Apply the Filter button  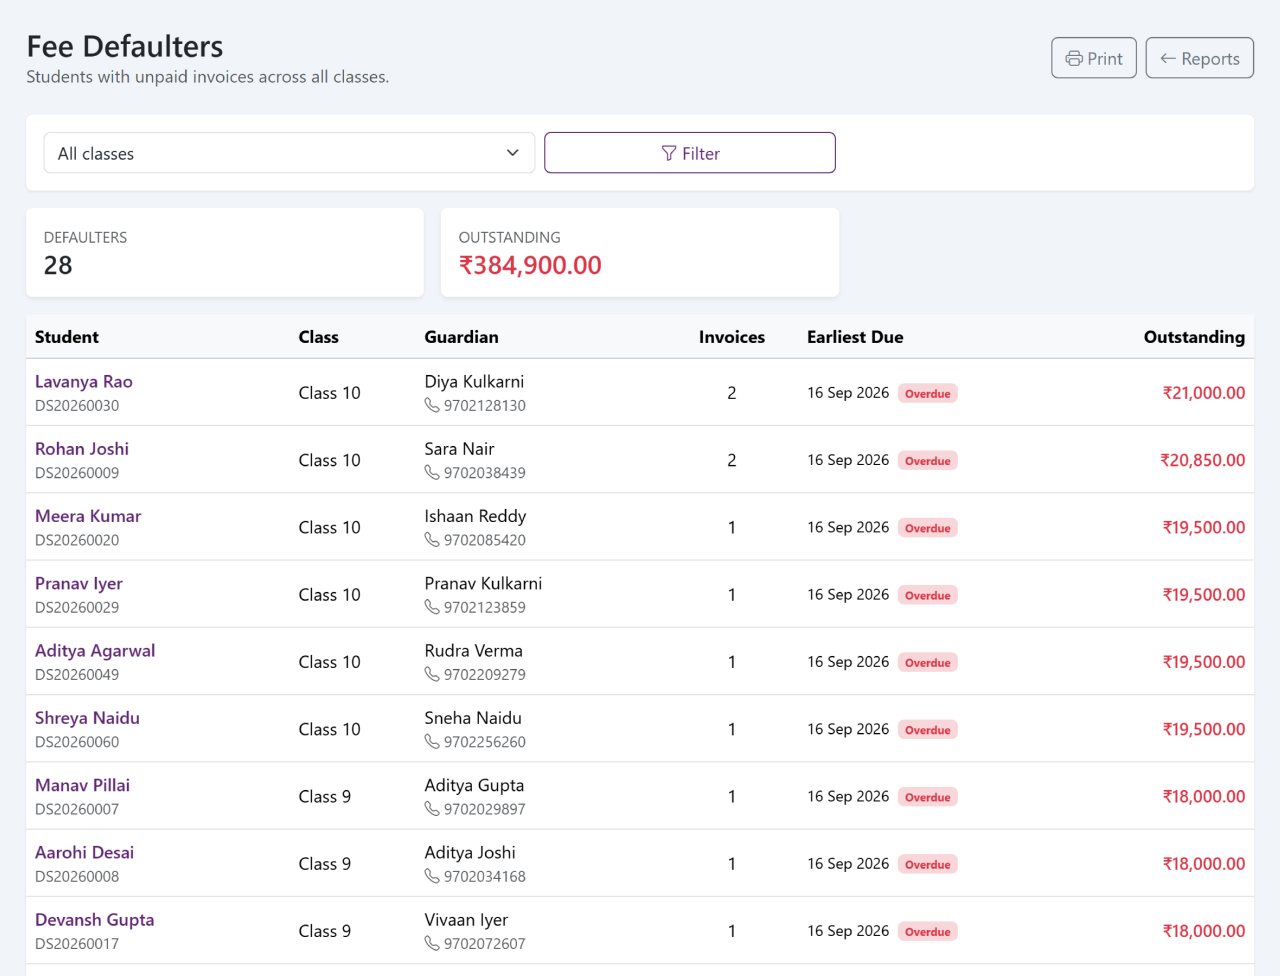click(x=690, y=153)
